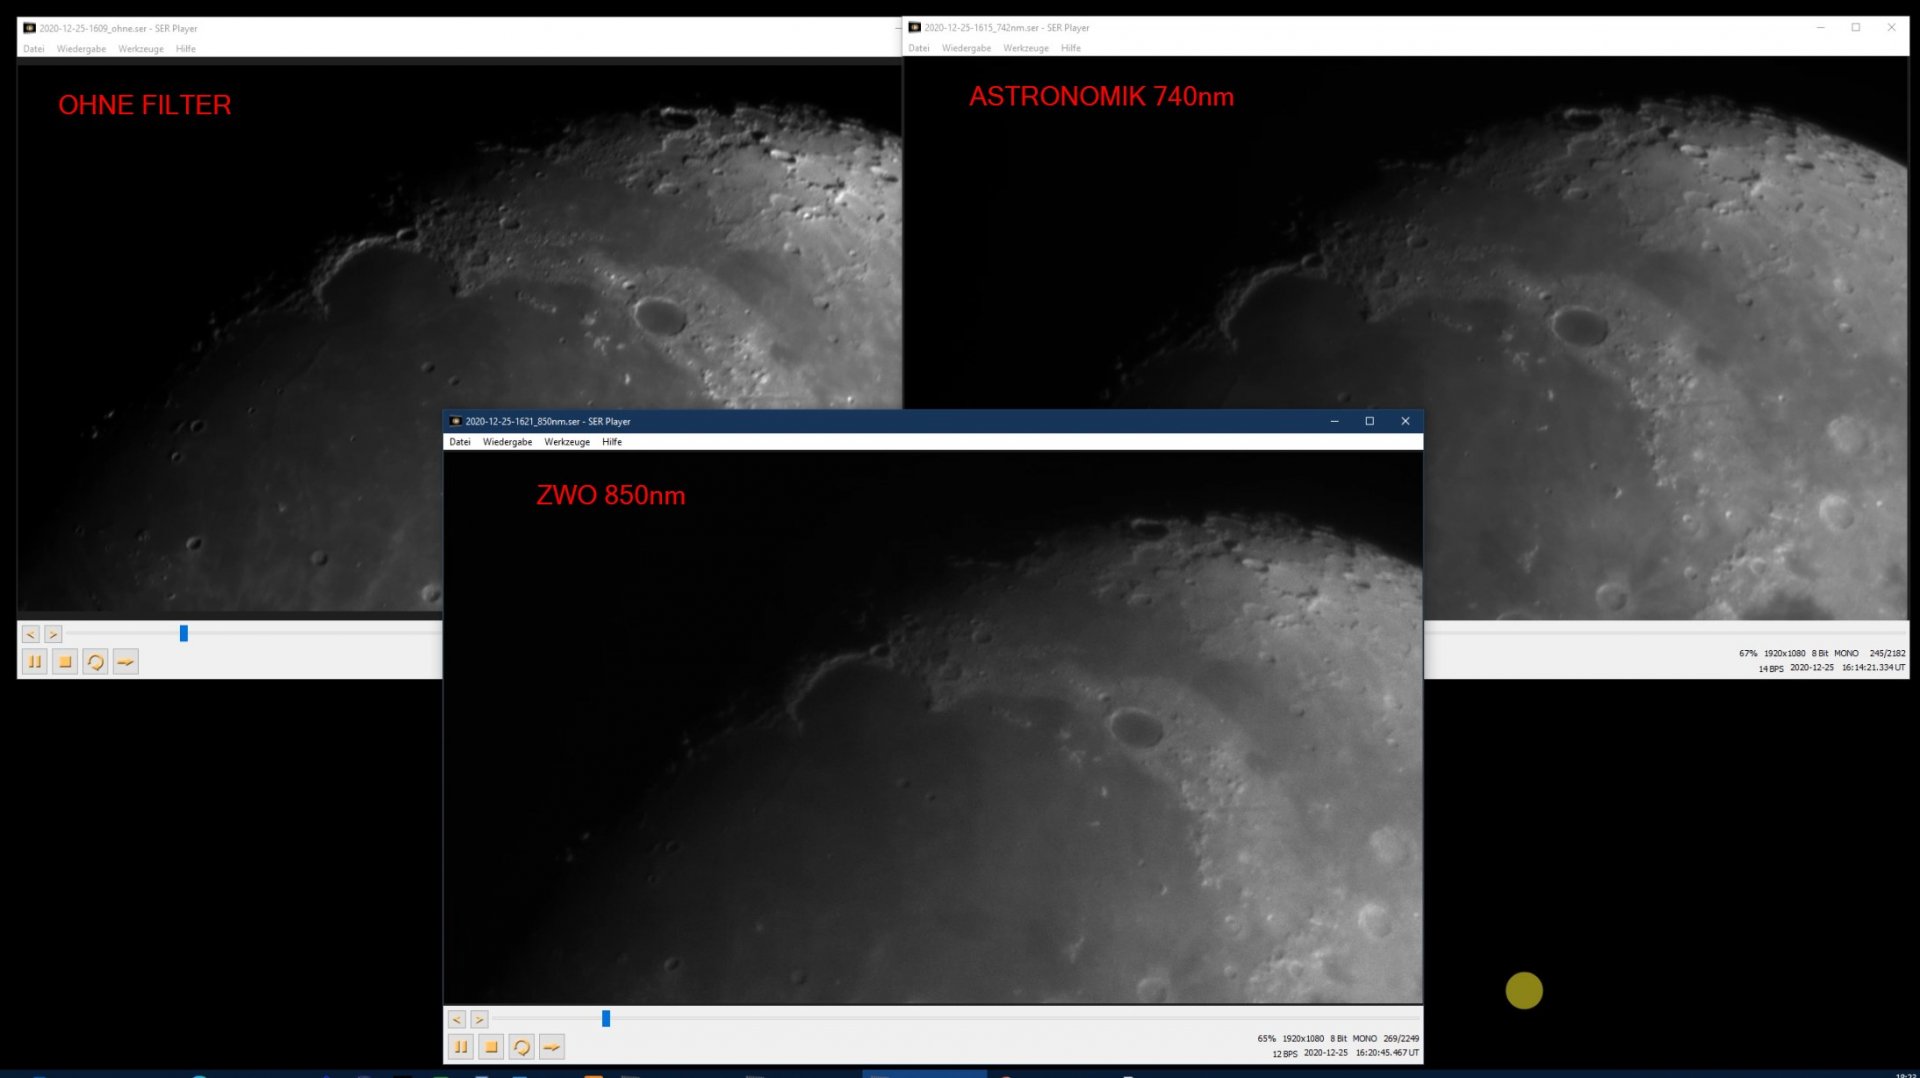
Task: Open Hilfe menu in the 742nm.ser window
Action: 1071,48
